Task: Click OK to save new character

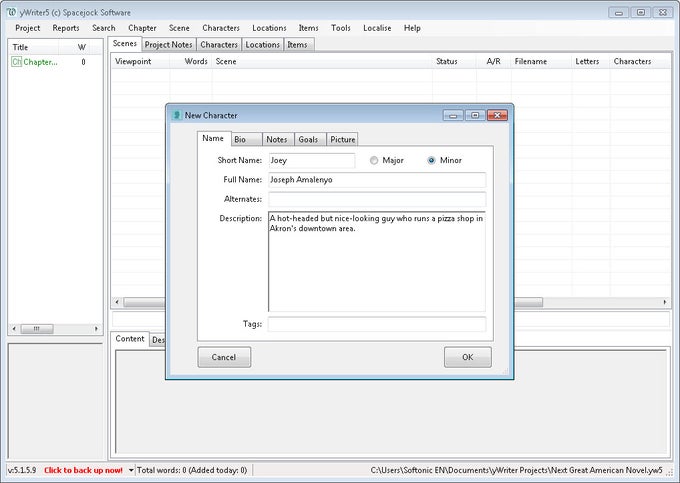Action: tap(468, 357)
